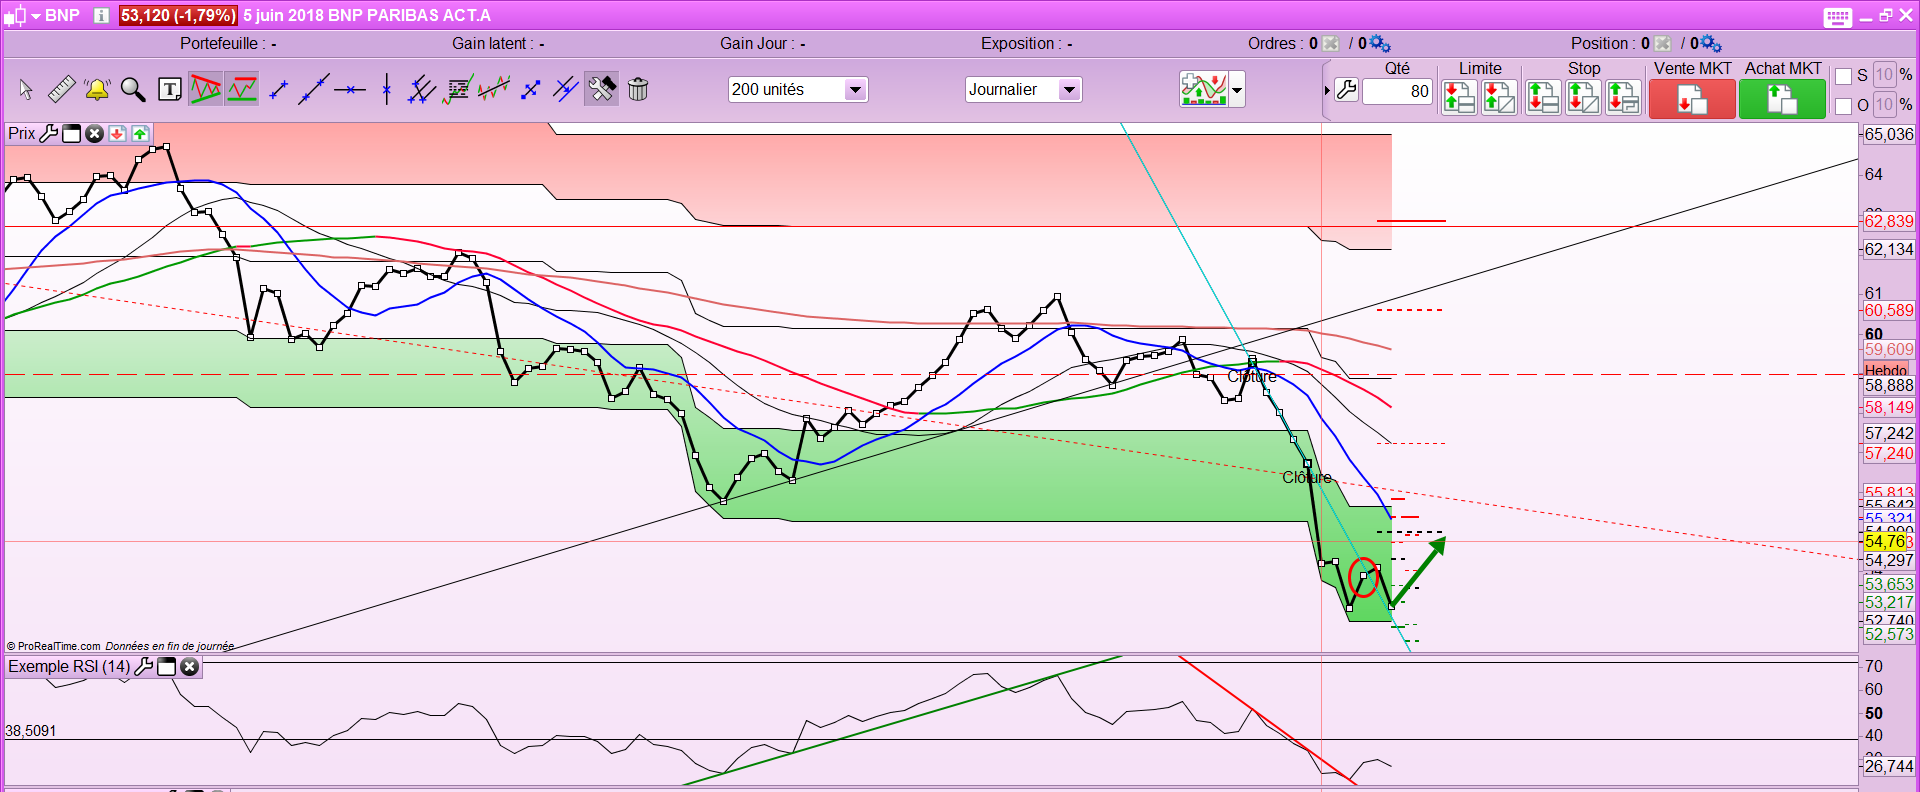The height and width of the screenshot is (792, 1920).
Task: Place a stop order, first Stop button
Action: [x=1543, y=98]
